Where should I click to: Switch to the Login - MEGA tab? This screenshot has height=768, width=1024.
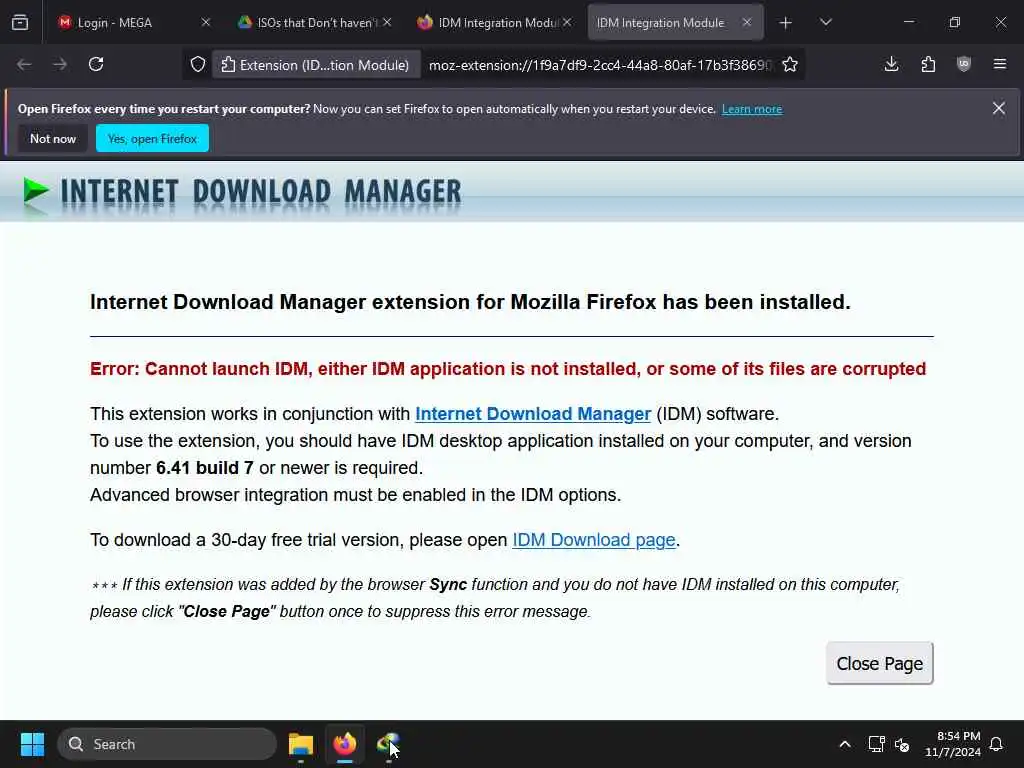133,22
